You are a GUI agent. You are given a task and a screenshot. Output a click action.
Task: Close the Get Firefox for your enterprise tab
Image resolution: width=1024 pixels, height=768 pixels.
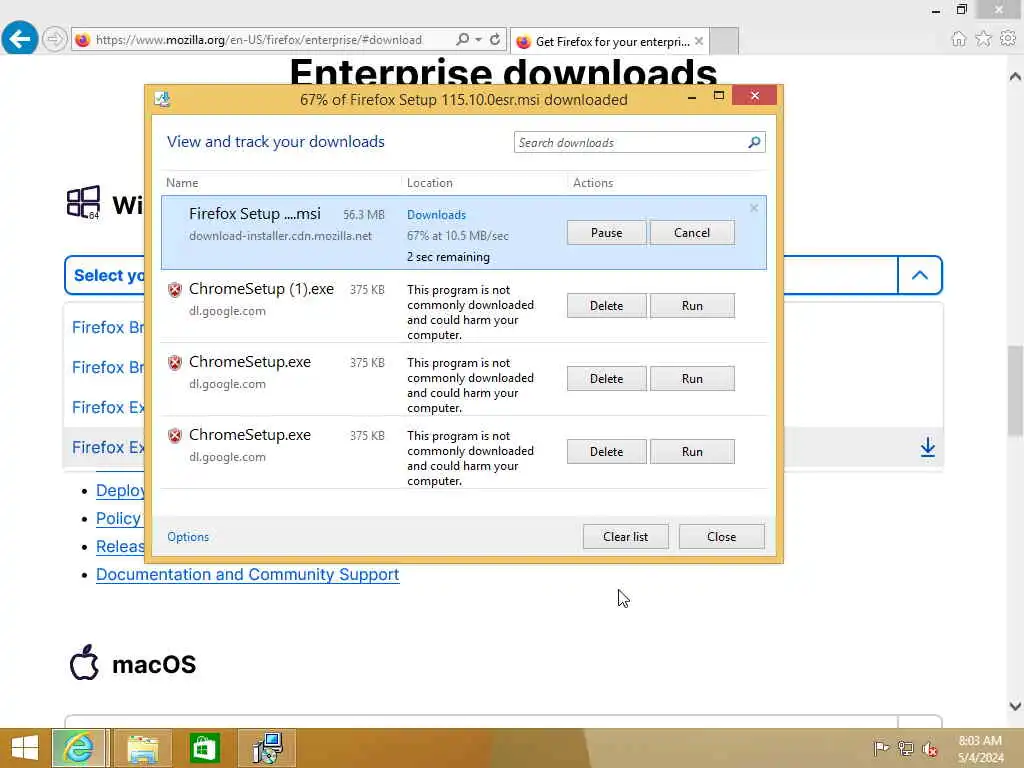coord(699,41)
